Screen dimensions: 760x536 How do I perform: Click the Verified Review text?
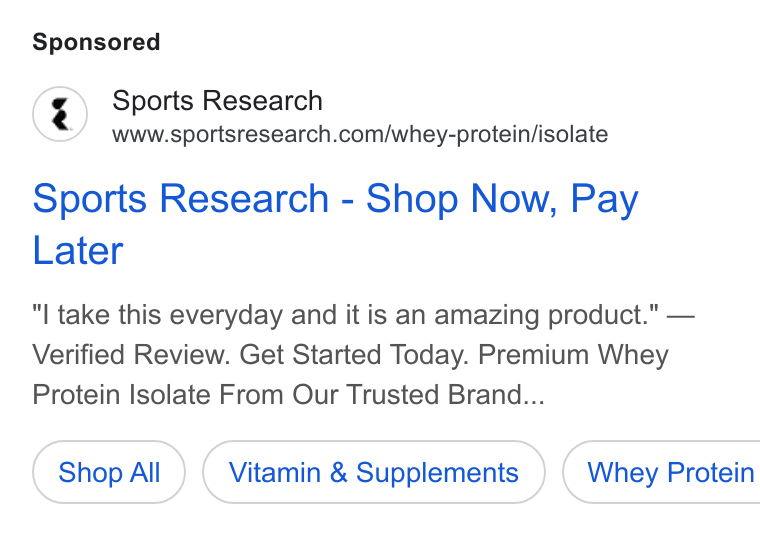click(131, 355)
